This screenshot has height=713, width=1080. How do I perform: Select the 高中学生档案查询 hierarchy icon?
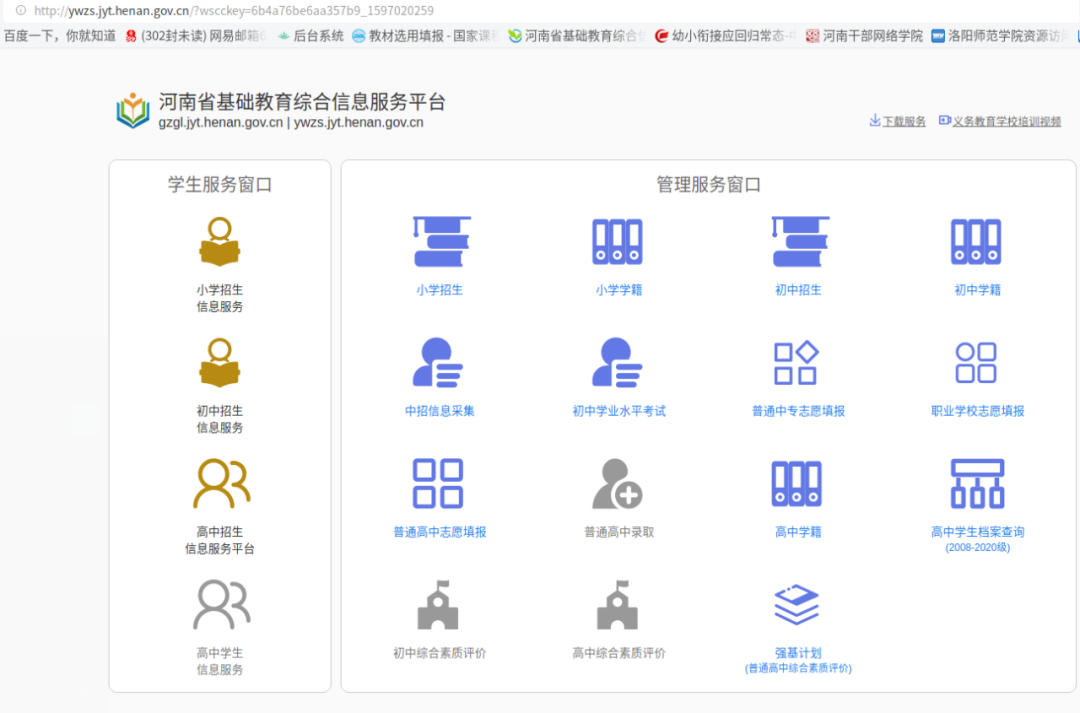coord(977,484)
